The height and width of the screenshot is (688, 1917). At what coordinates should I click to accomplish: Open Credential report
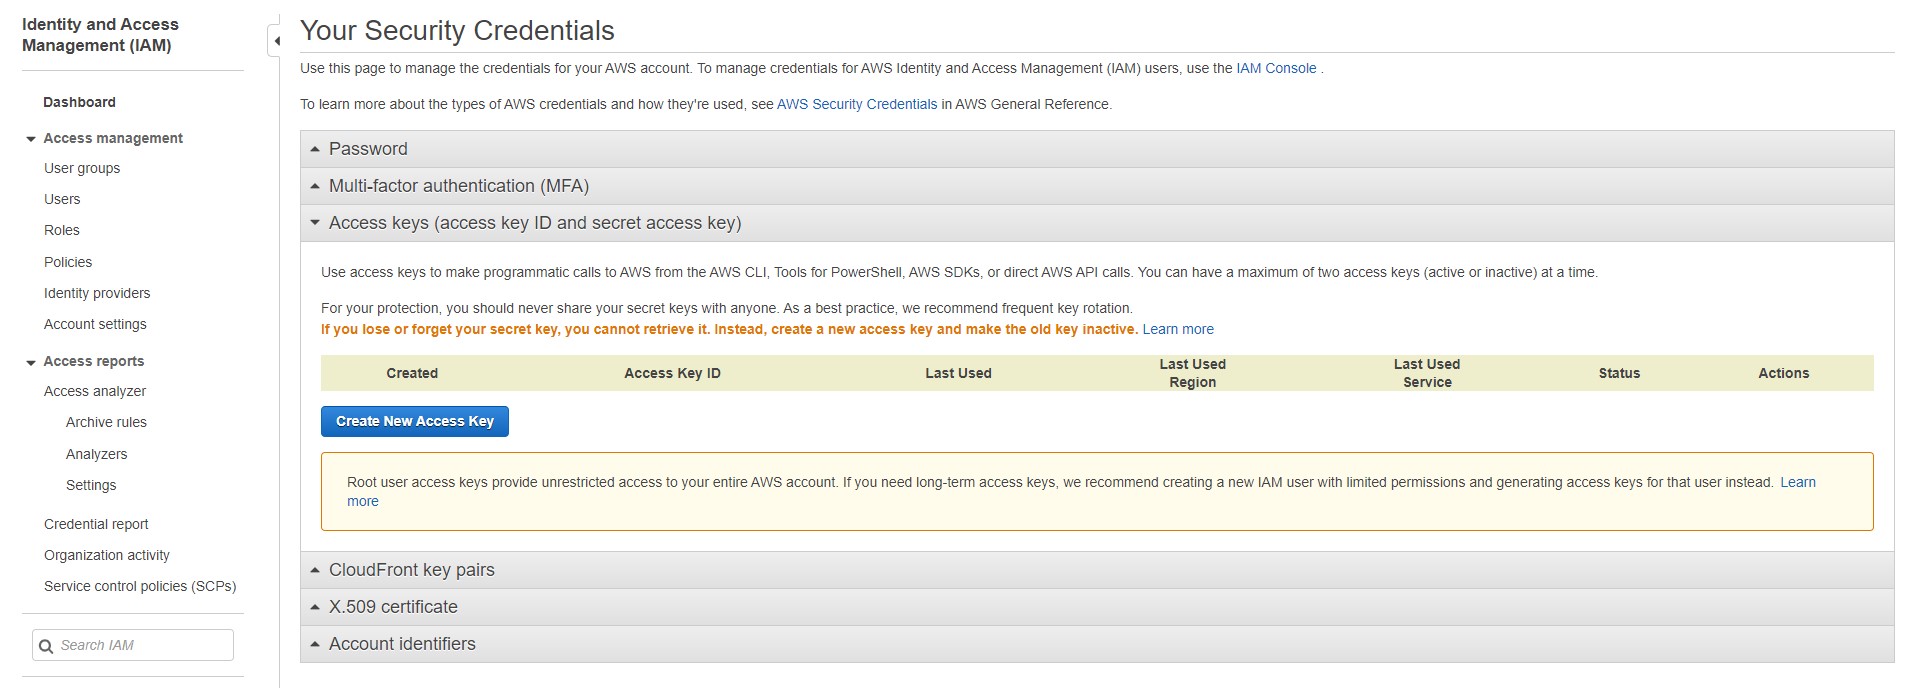point(96,524)
